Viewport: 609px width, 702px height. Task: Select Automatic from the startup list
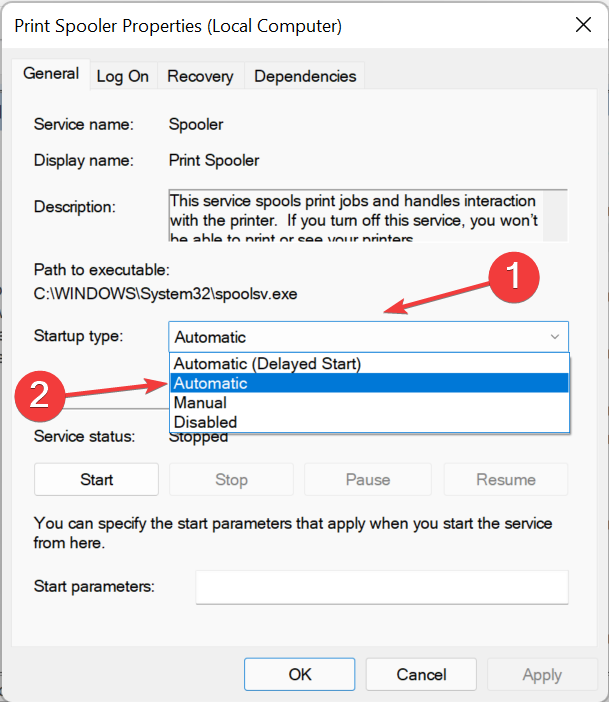click(369, 383)
